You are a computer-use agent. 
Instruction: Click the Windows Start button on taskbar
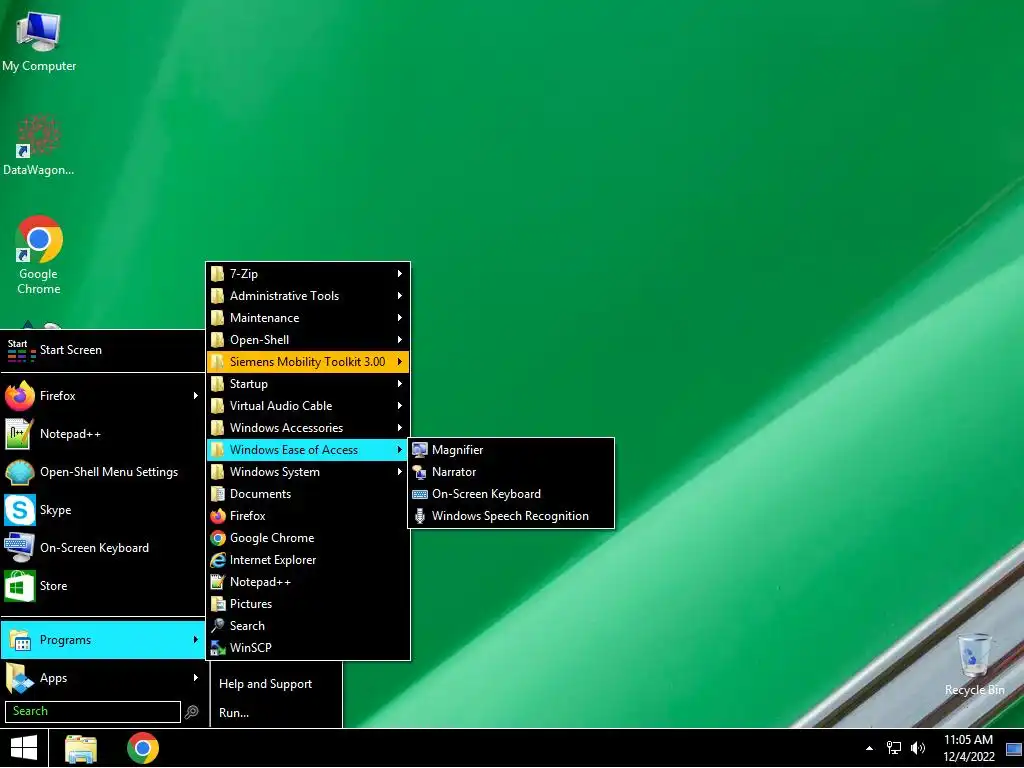(24, 748)
